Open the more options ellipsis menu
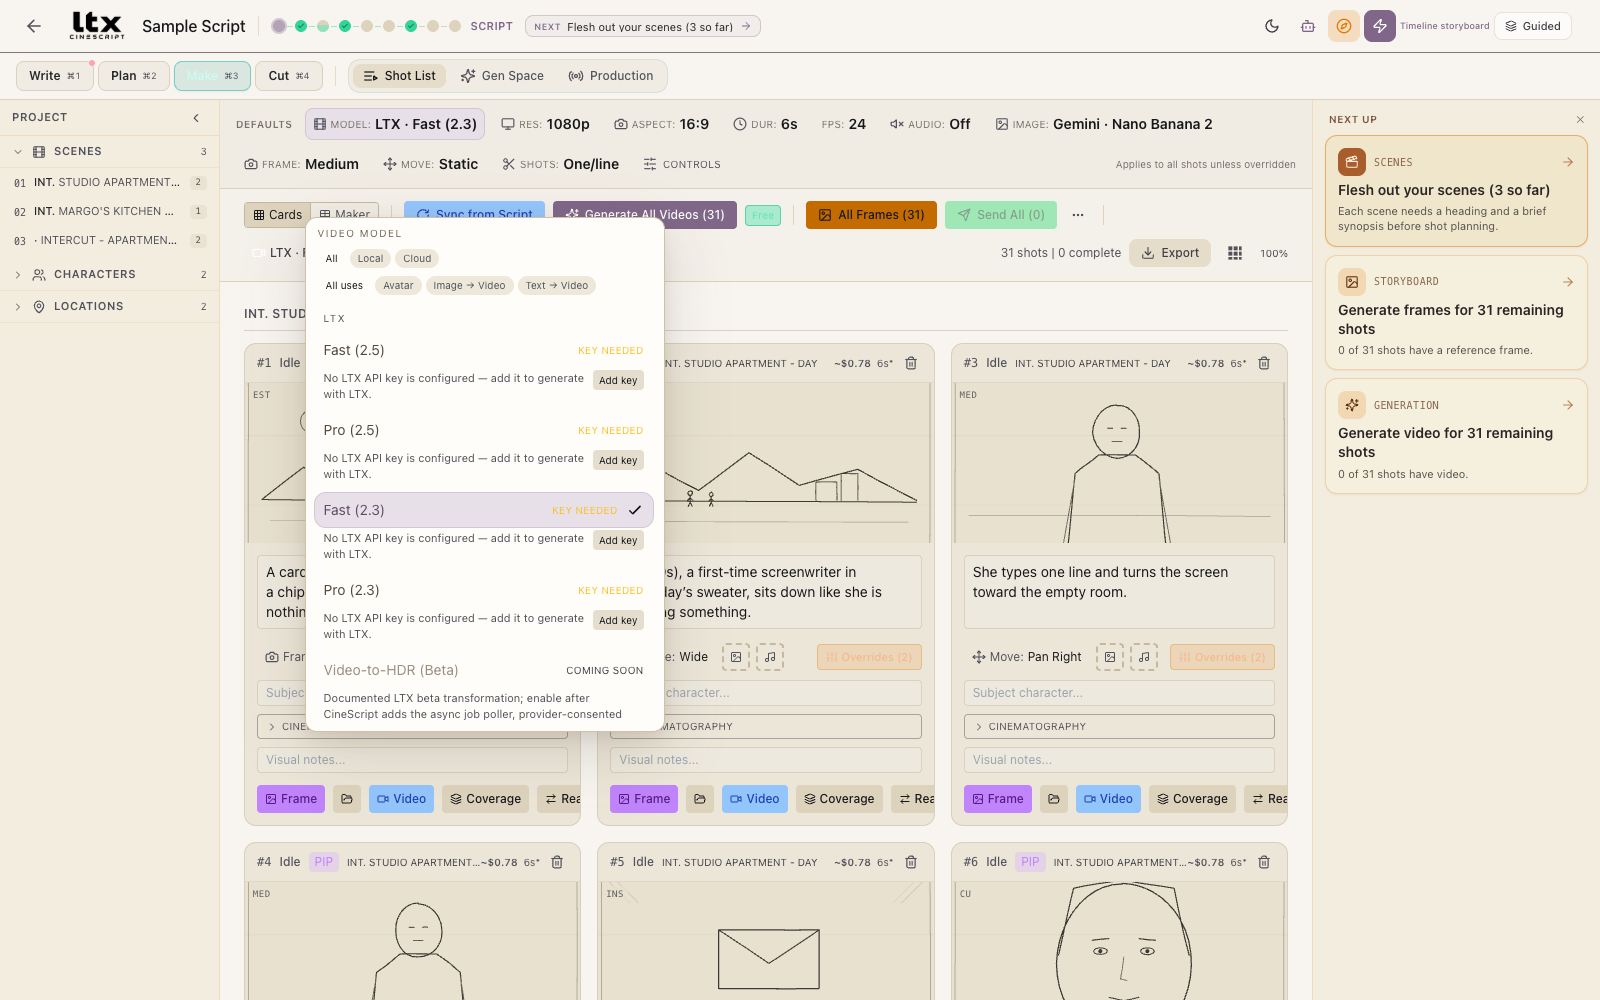Screen dimensions: 1600x1000 [1078, 215]
